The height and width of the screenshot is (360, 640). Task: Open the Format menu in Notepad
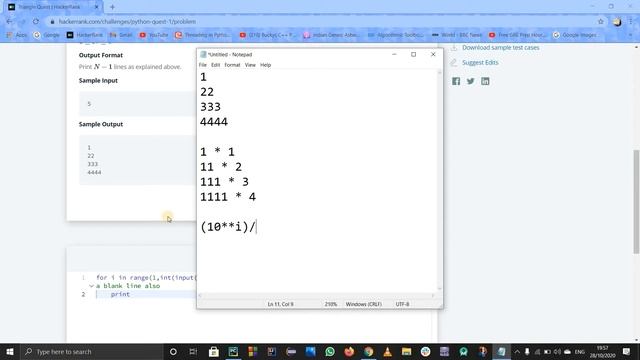pyautogui.click(x=232, y=65)
